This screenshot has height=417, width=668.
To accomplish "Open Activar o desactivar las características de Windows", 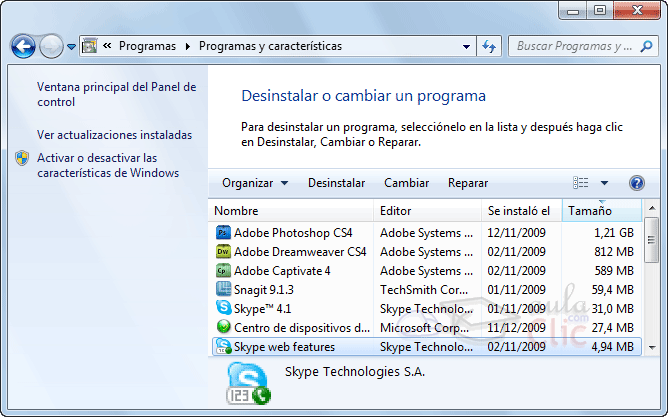I will coord(107,165).
